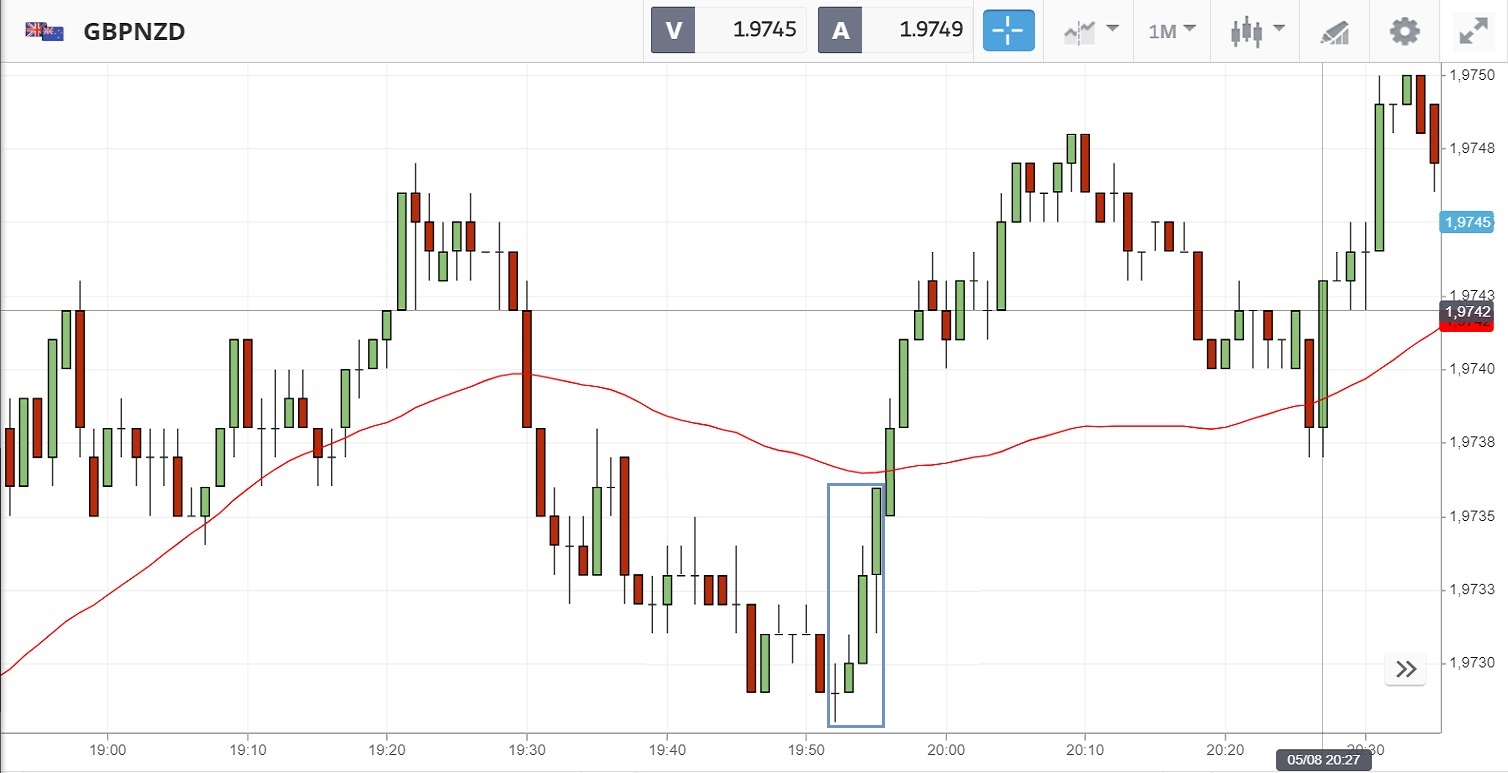Open the drawing tools pencil icon

coord(1334,31)
